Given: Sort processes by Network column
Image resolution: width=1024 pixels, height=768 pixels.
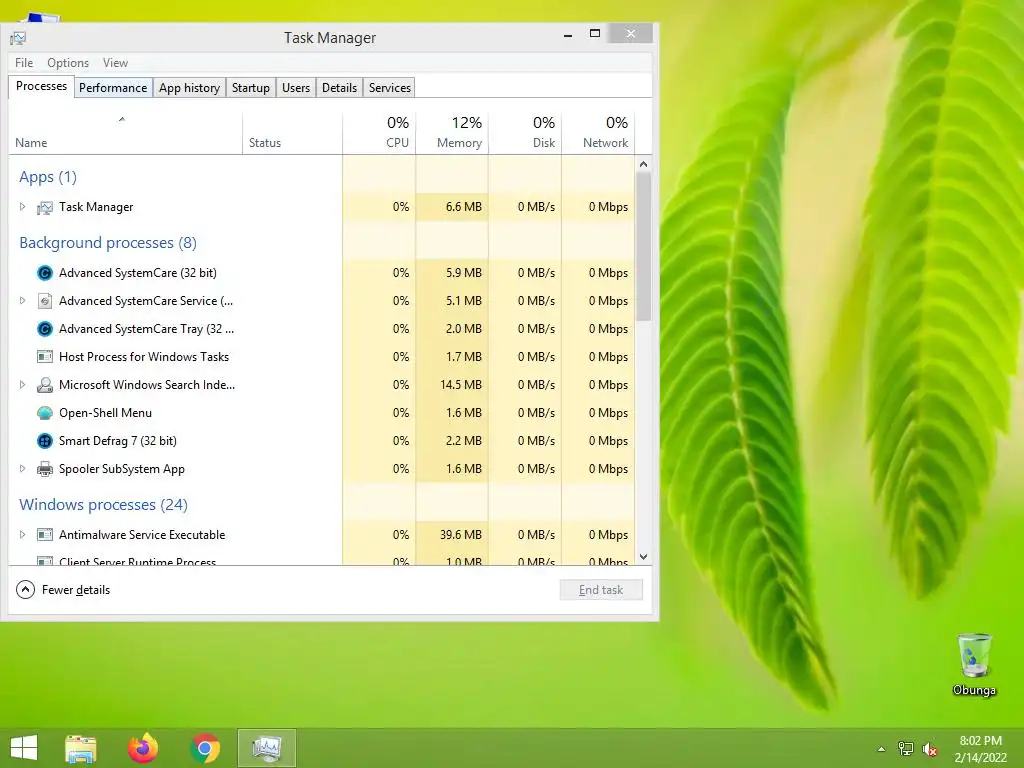Looking at the screenshot, I should [599, 134].
